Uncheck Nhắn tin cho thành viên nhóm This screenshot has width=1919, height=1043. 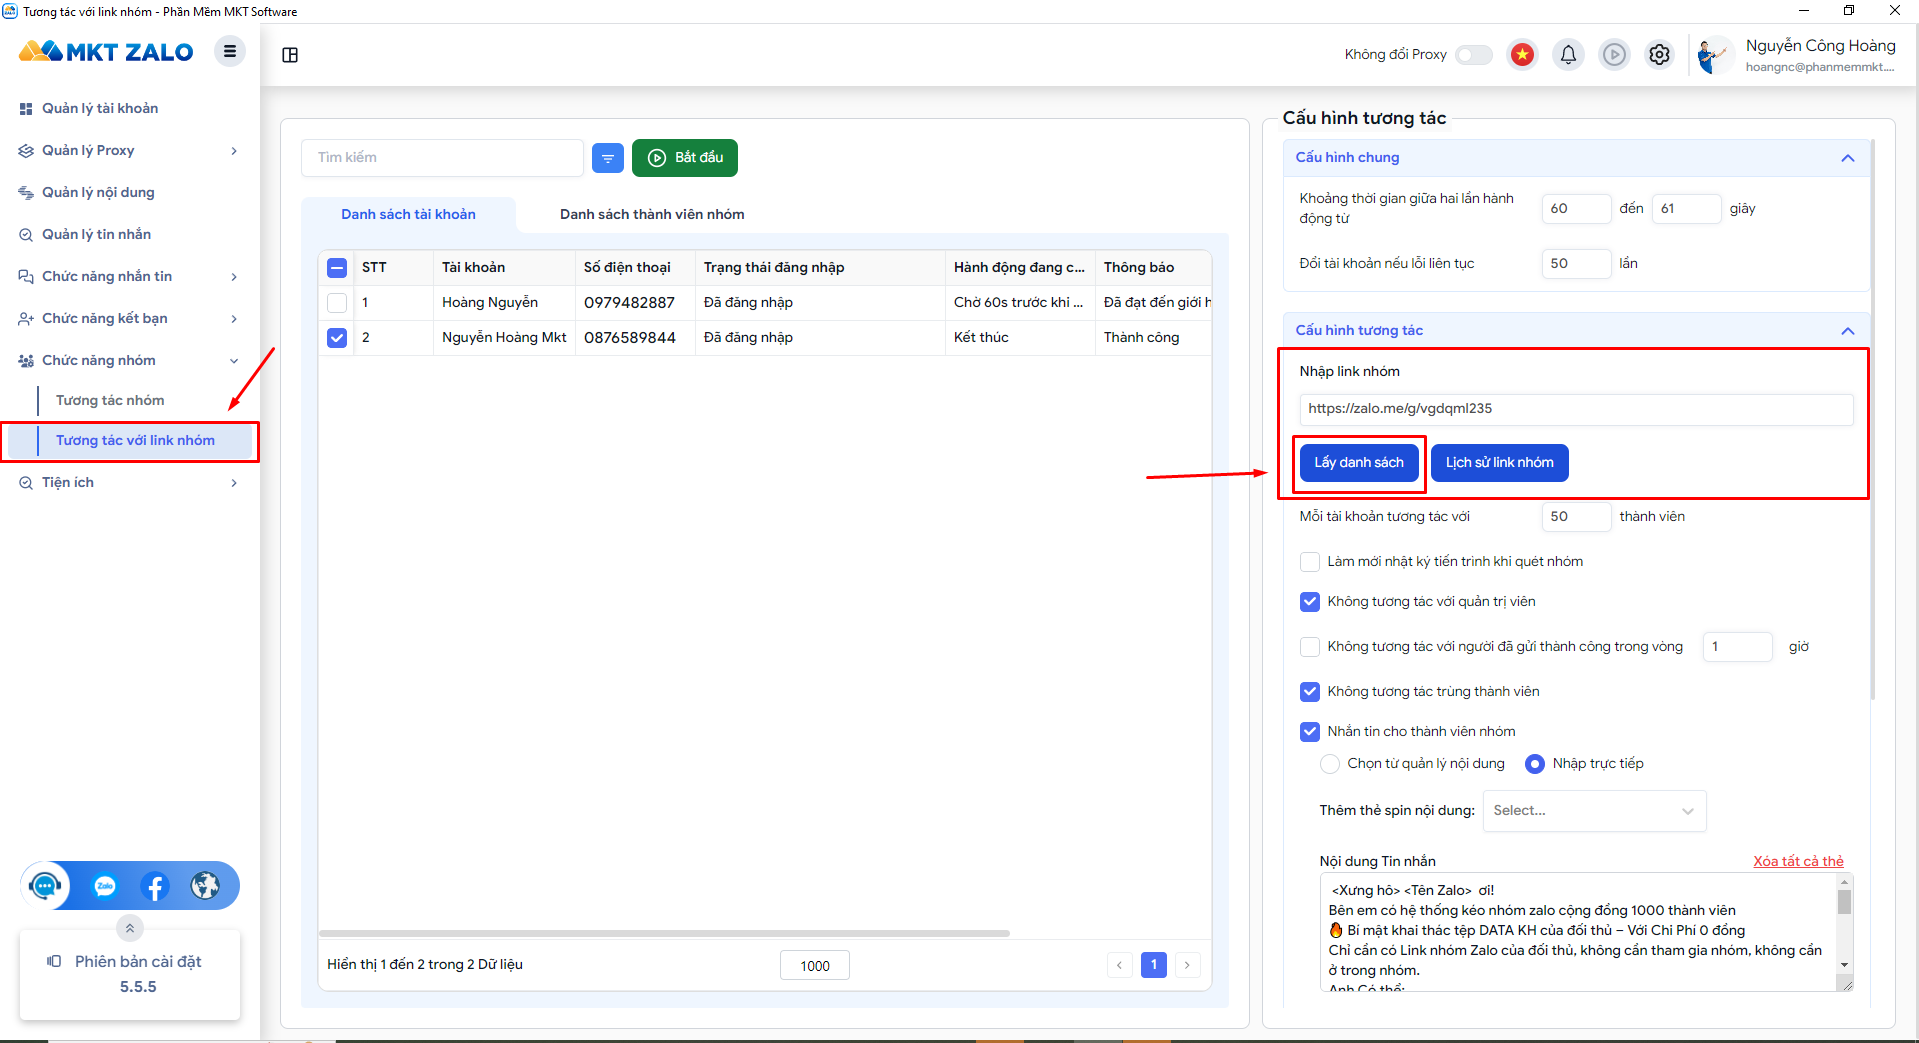pos(1310,732)
